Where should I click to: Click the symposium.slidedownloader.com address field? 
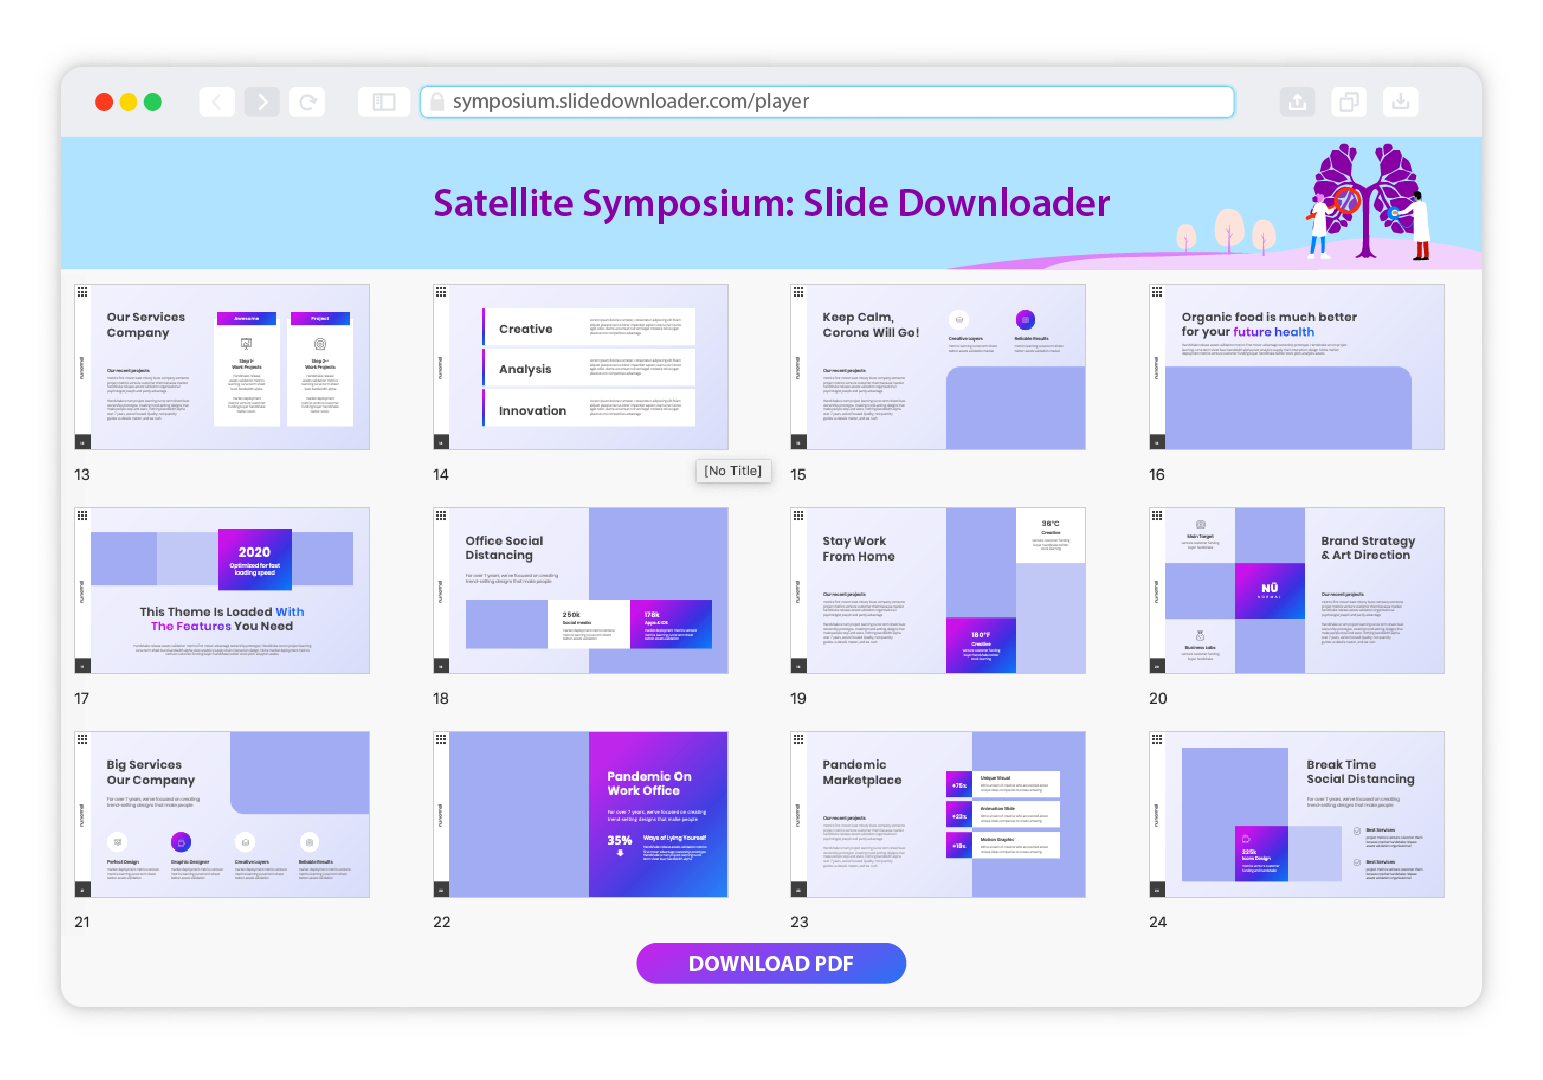click(830, 102)
